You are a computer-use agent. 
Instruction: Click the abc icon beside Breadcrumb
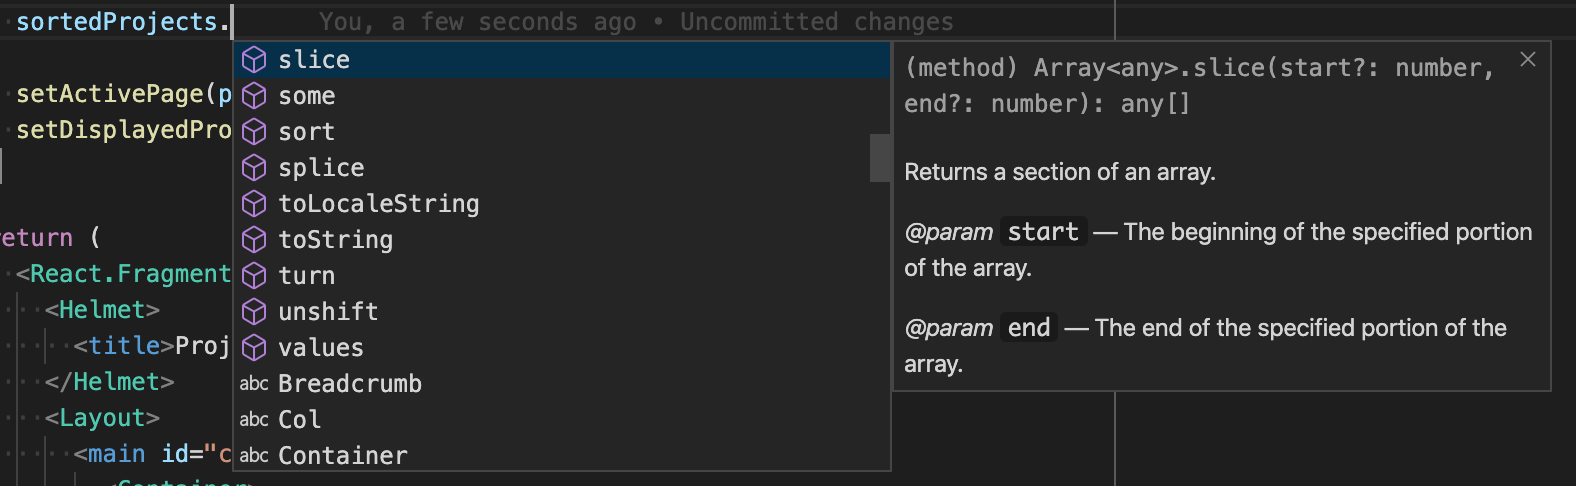(254, 384)
